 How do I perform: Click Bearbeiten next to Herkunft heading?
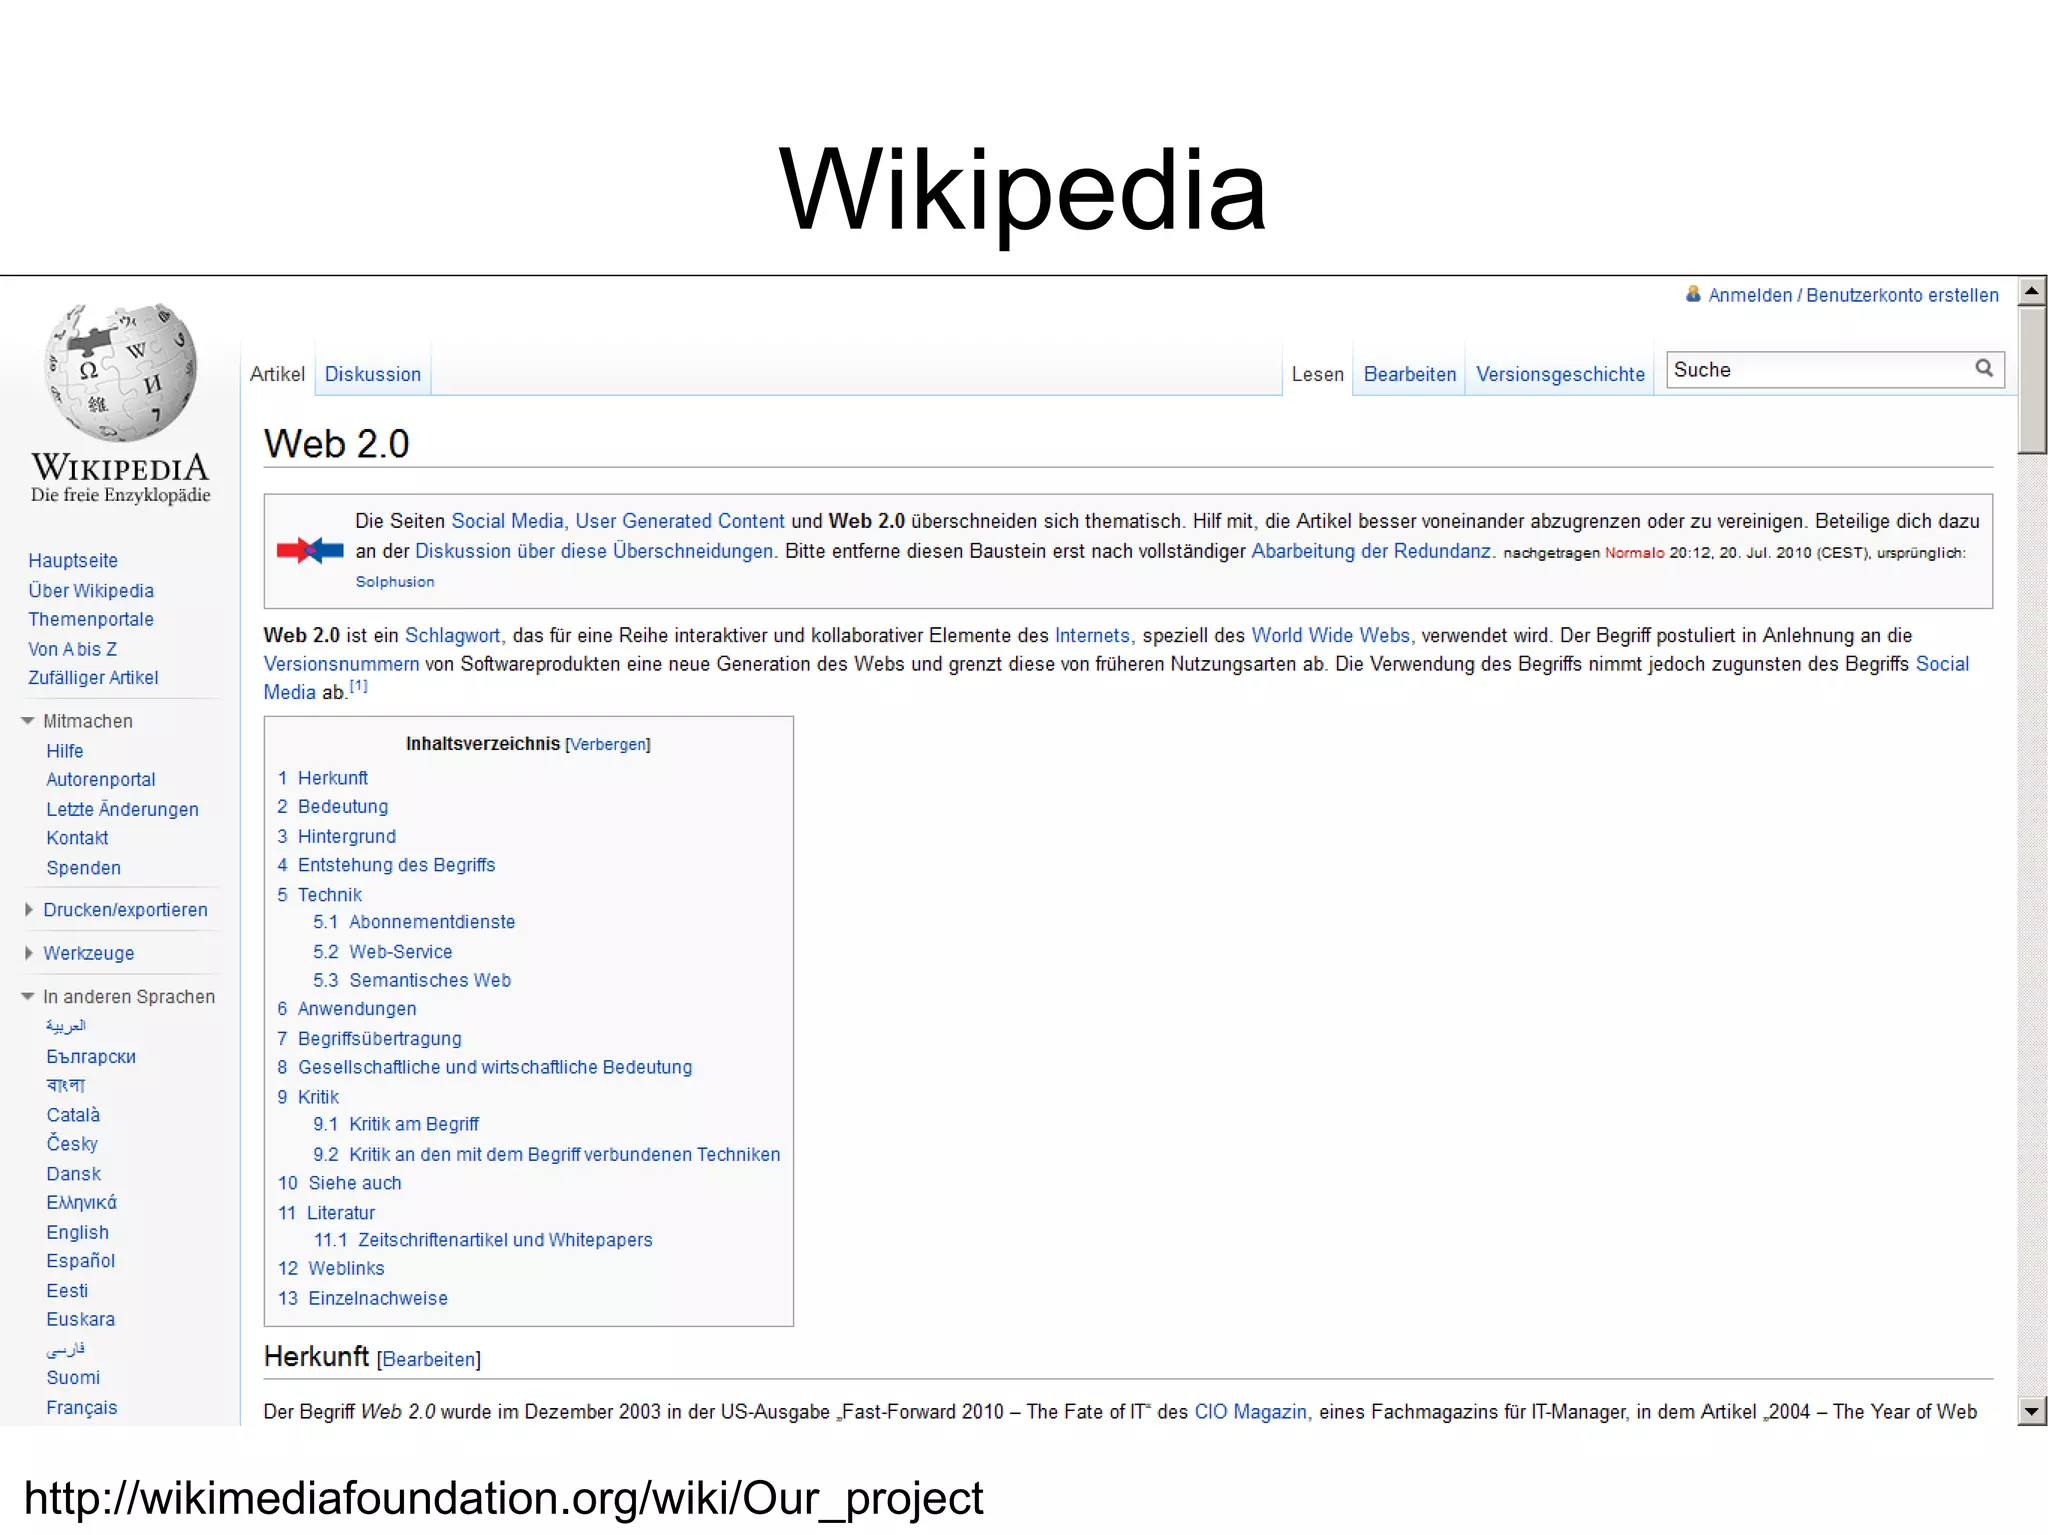[x=429, y=1360]
